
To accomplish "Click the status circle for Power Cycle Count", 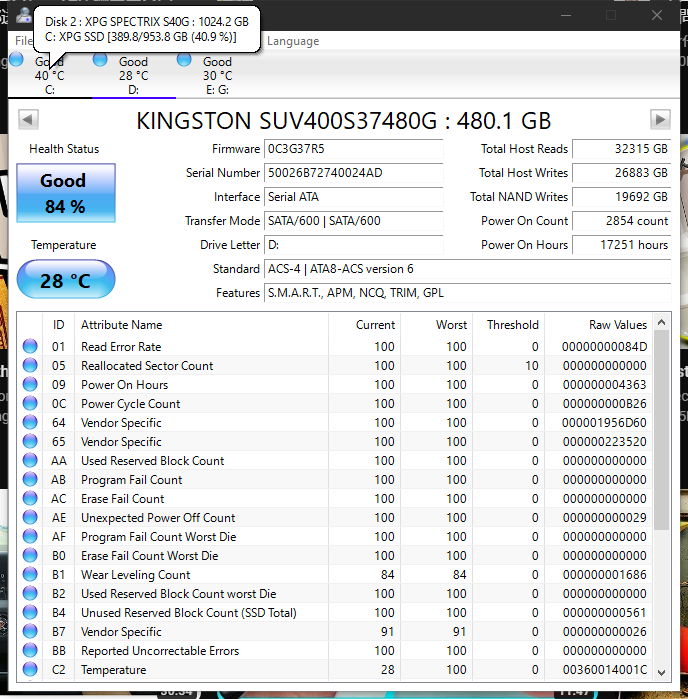I will [x=30, y=403].
